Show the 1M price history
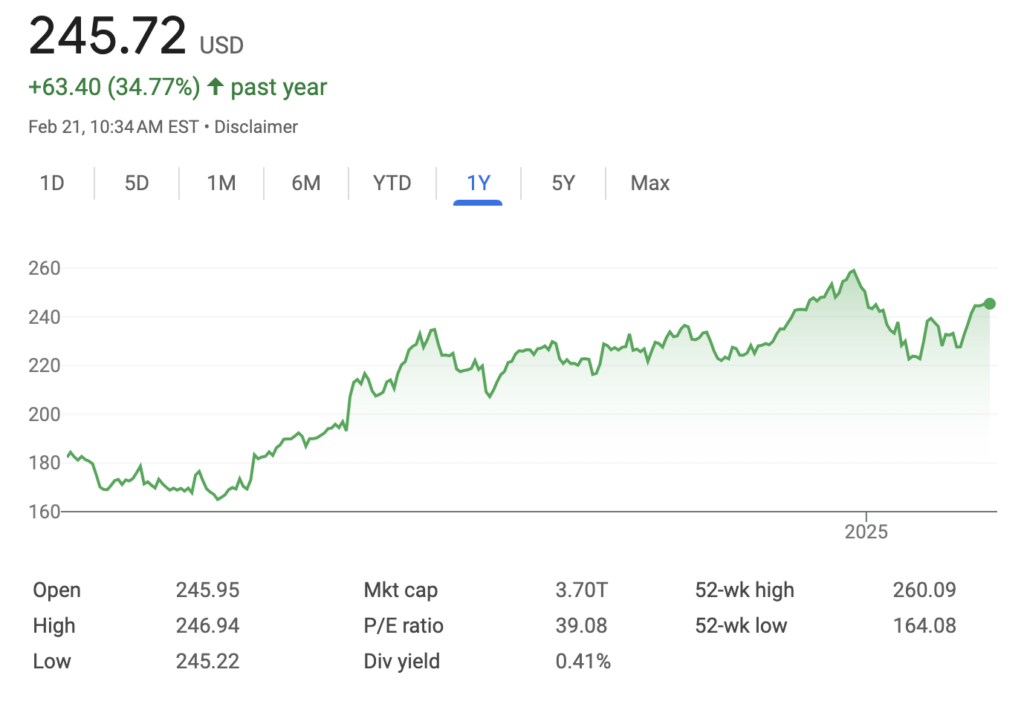 click(221, 183)
